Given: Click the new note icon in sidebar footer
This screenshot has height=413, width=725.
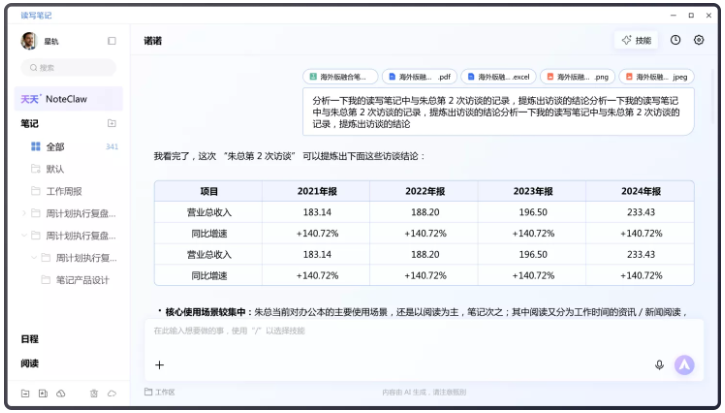Looking at the screenshot, I should click(43, 394).
